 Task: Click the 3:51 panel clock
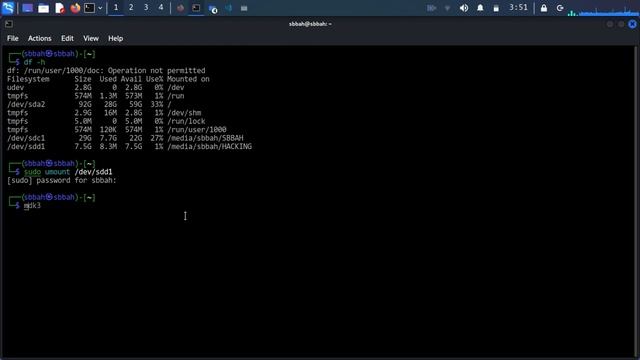click(518, 8)
